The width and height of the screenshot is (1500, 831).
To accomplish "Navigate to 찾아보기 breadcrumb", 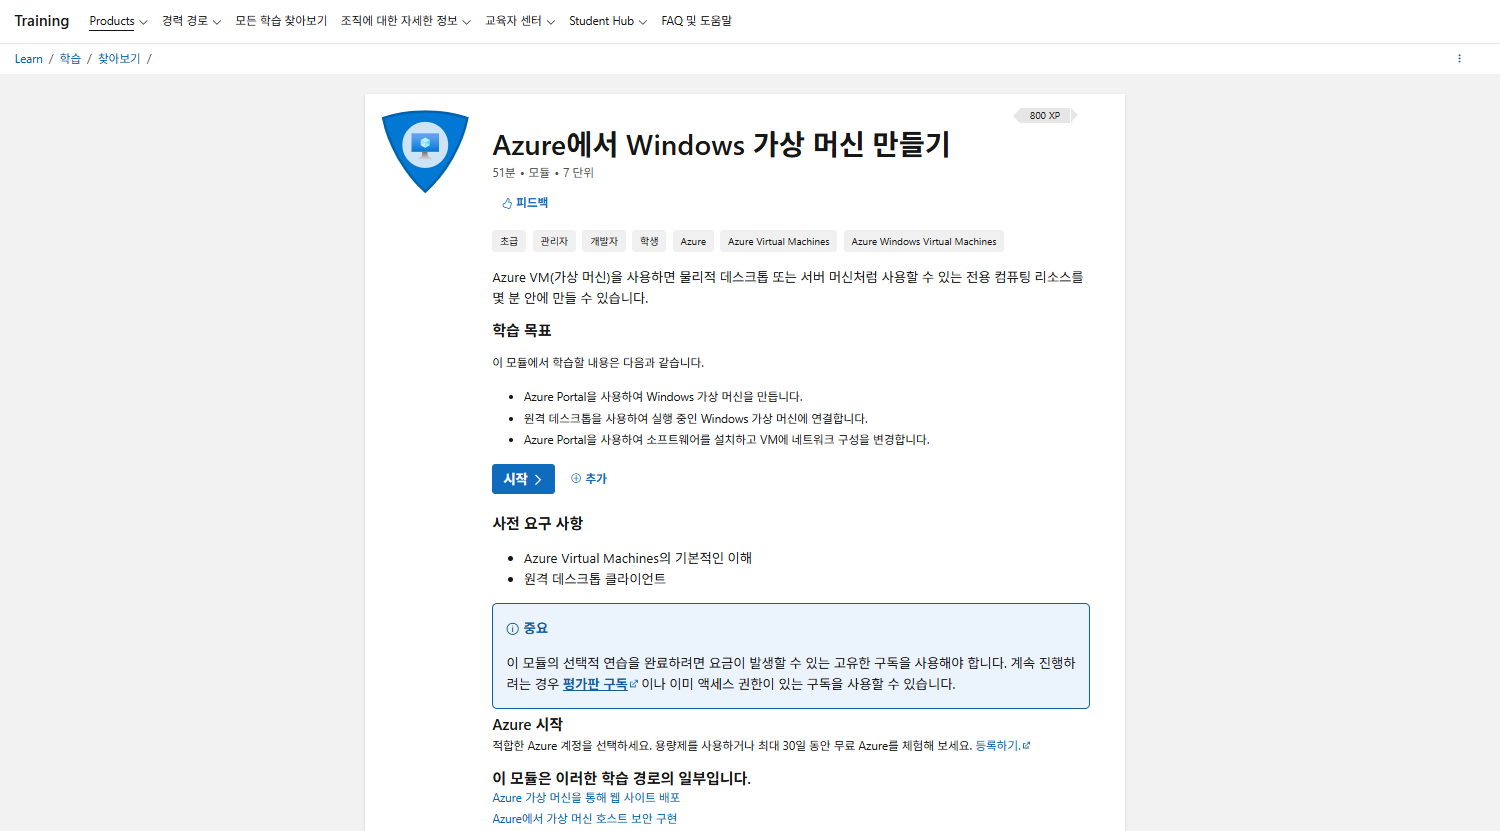I will [x=119, y=59].
